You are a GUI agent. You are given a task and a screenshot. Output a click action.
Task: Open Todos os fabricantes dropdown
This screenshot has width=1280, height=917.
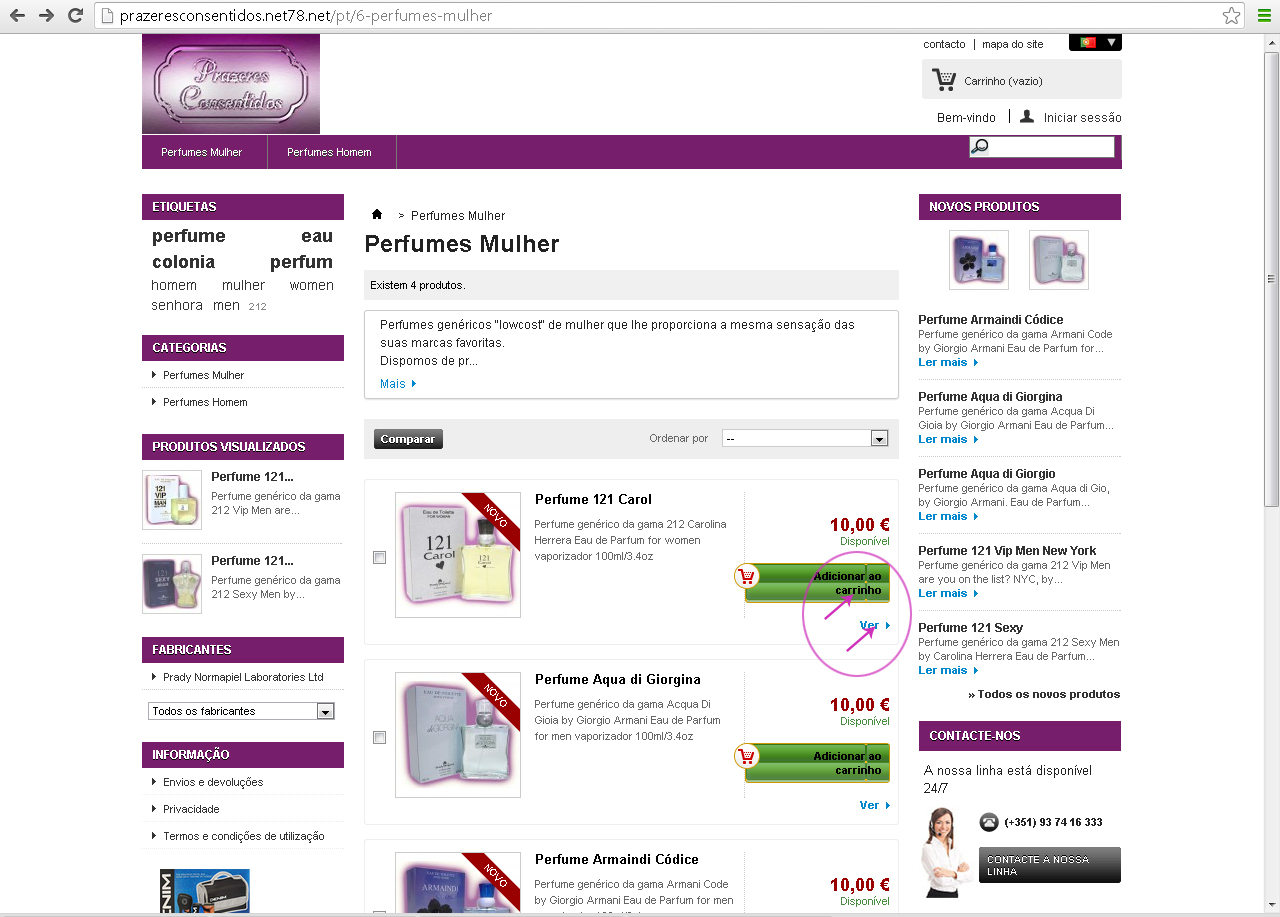tap(241, 711)
